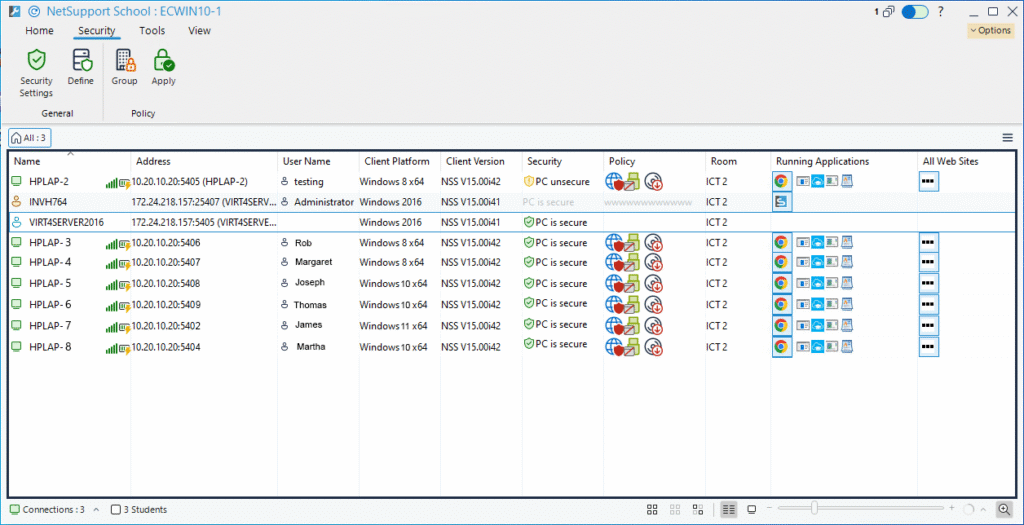Click the unsecure shield icon for HPLAP-2
The image size is (1024, 525).
click(x=529, y=182)
